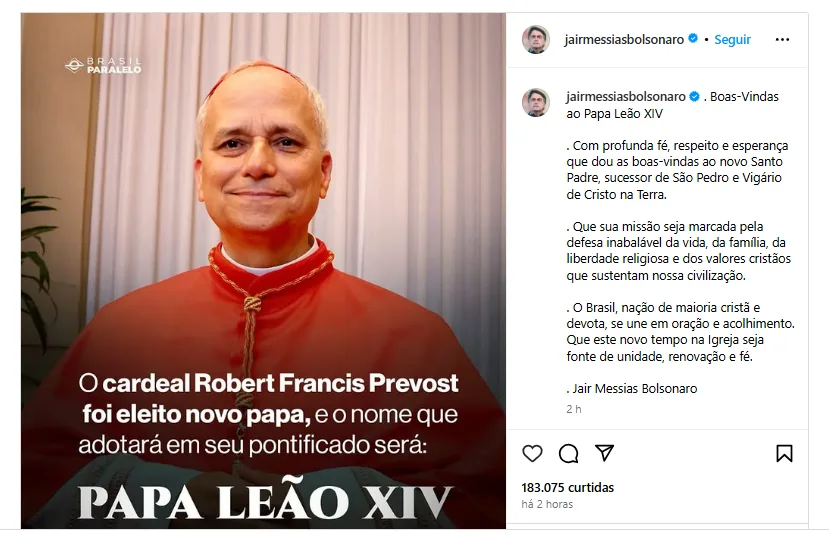Open username link in the caption

coord(626,97)
